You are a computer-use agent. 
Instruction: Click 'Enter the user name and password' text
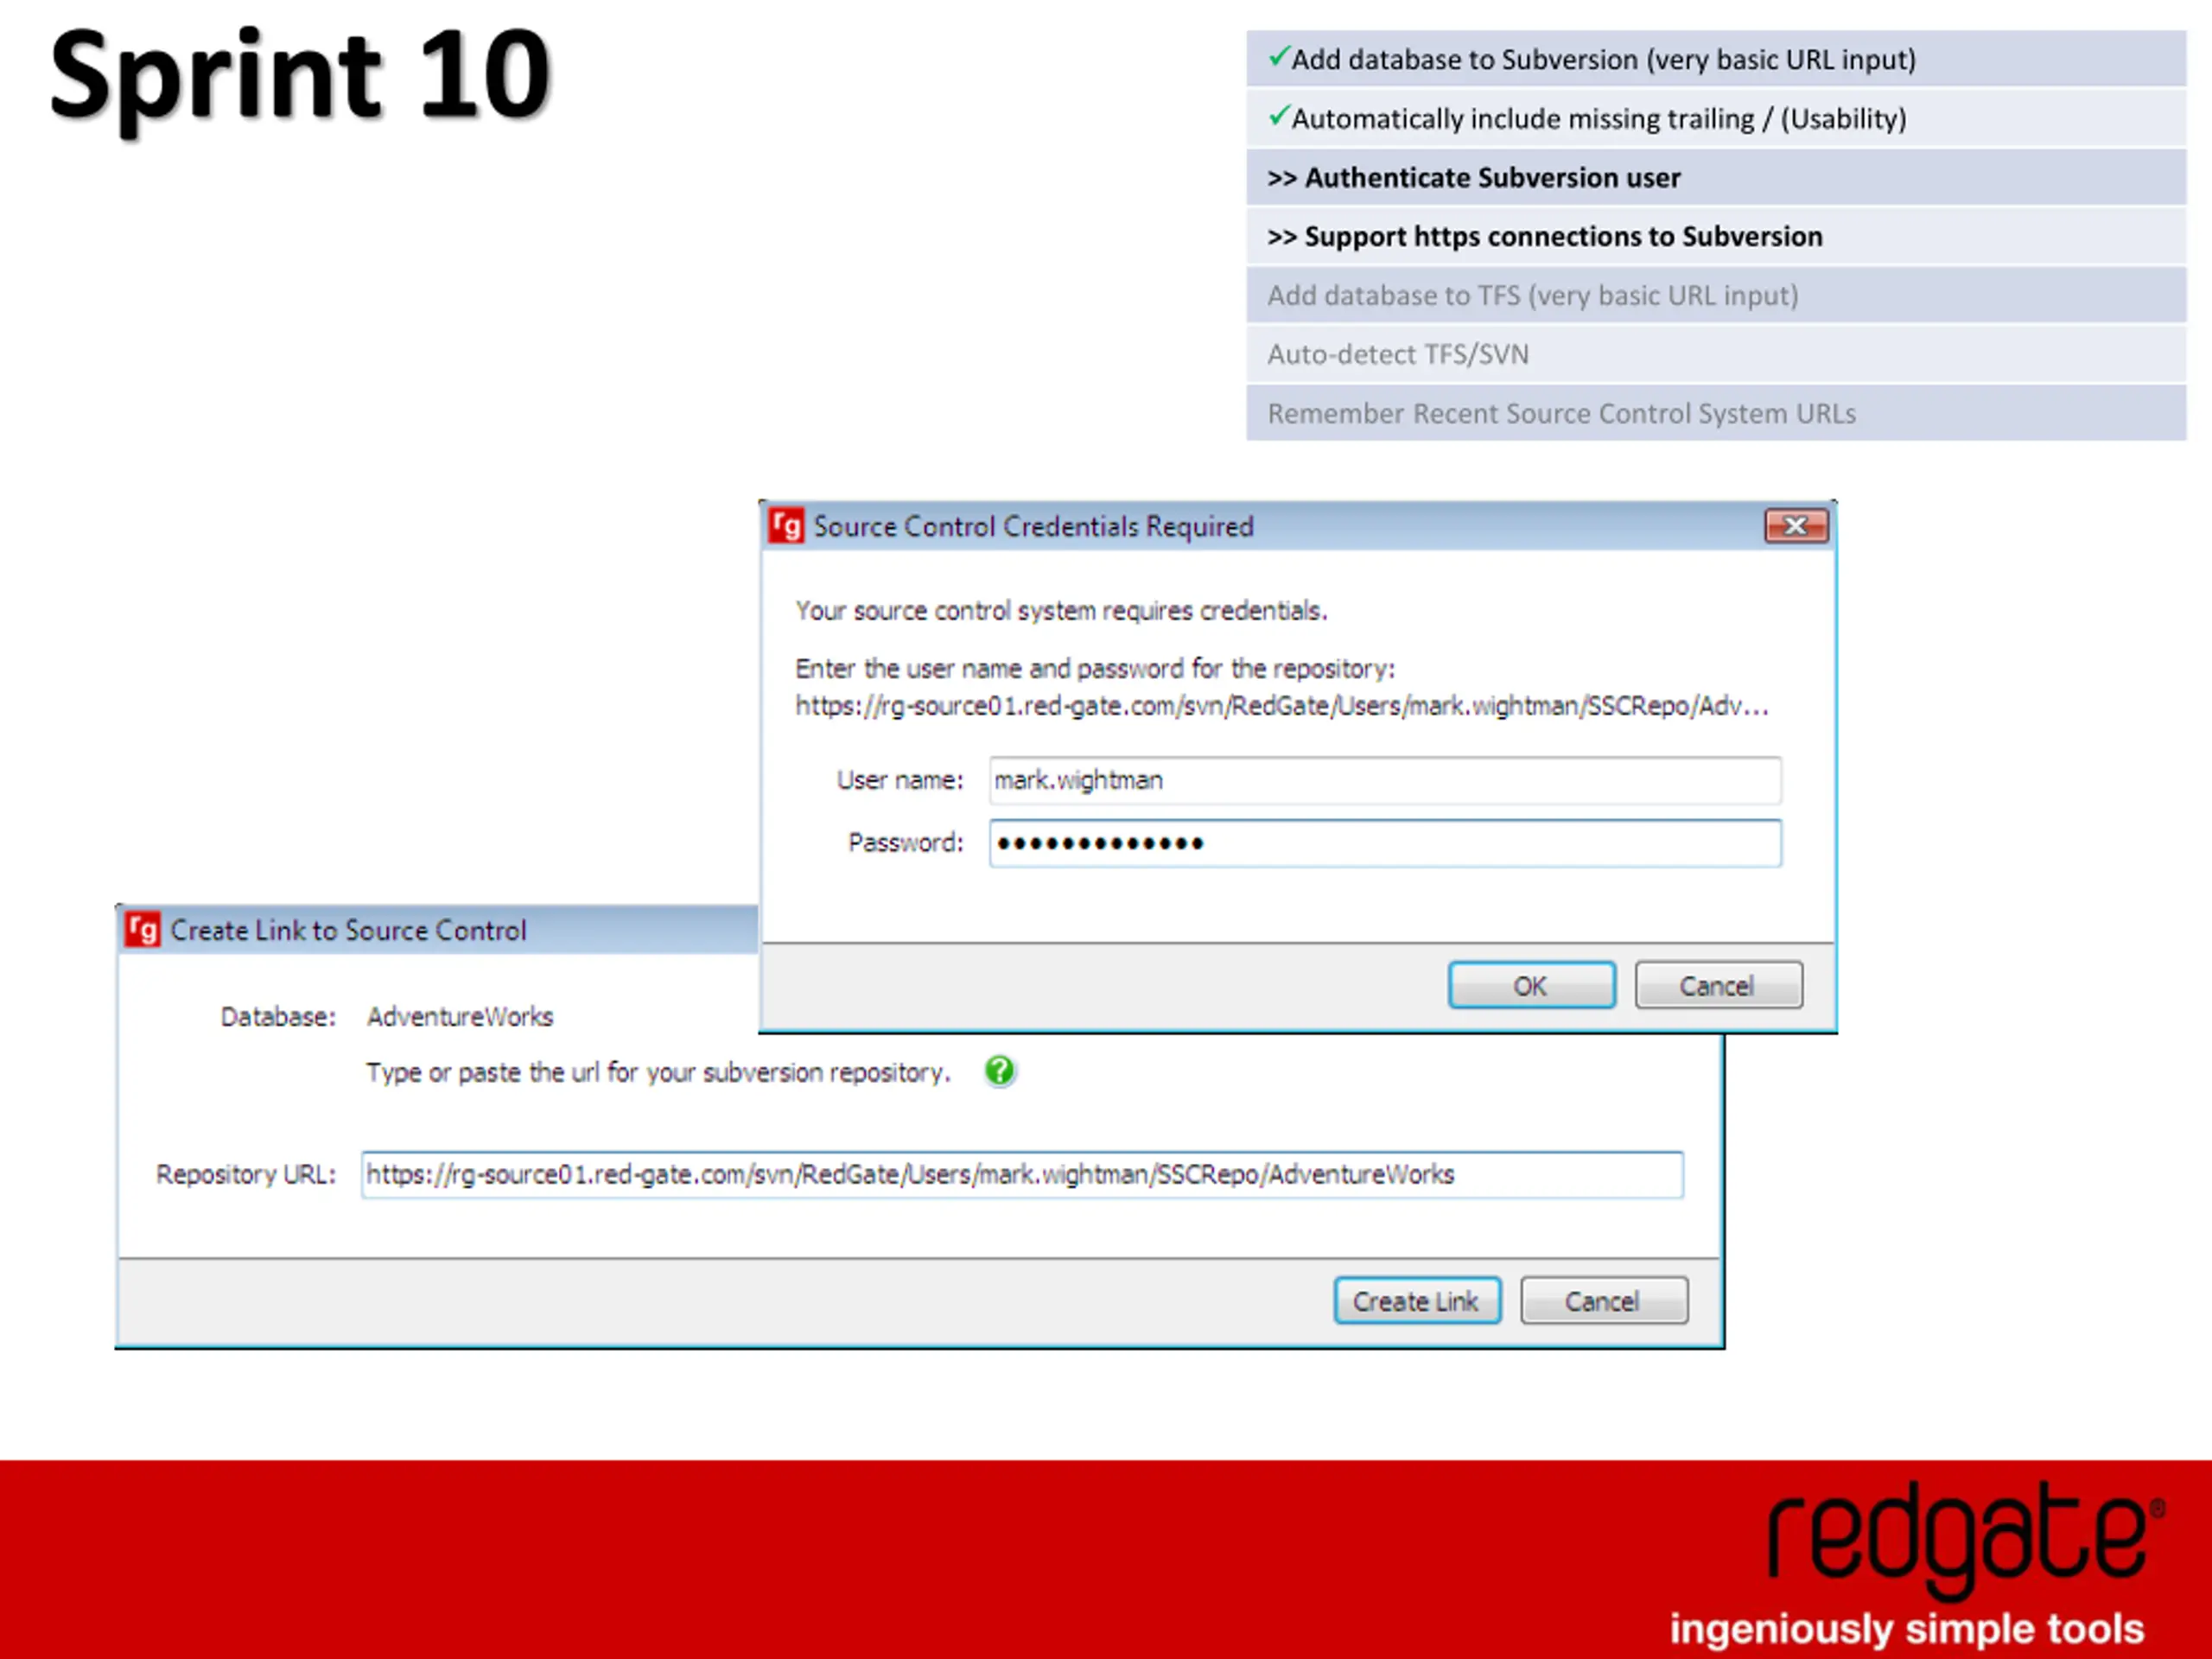pos(1095,669)
